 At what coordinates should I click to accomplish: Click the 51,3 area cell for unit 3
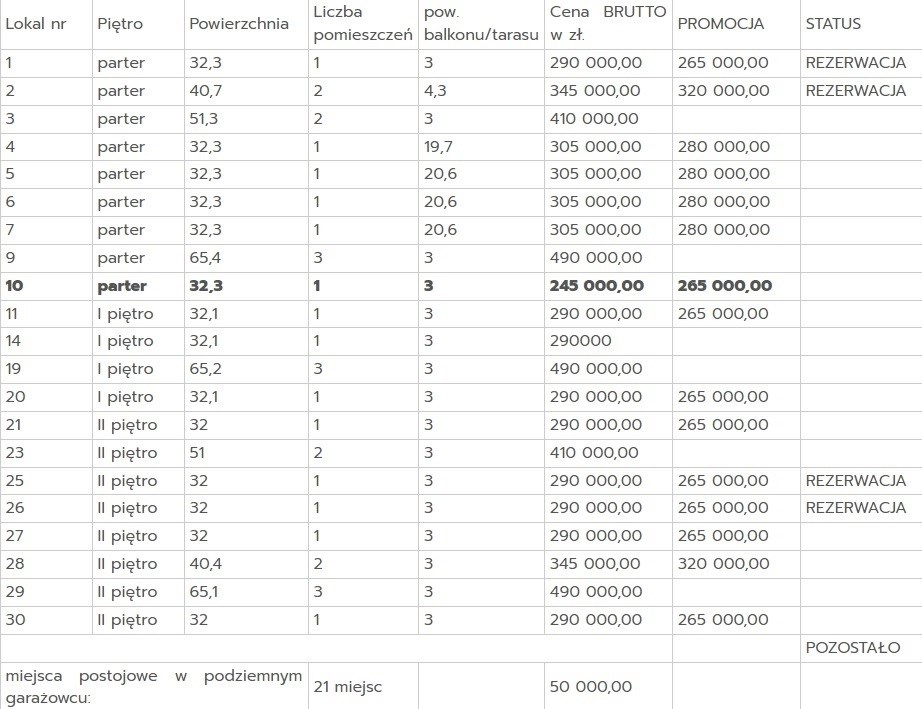tap(204, 119)
